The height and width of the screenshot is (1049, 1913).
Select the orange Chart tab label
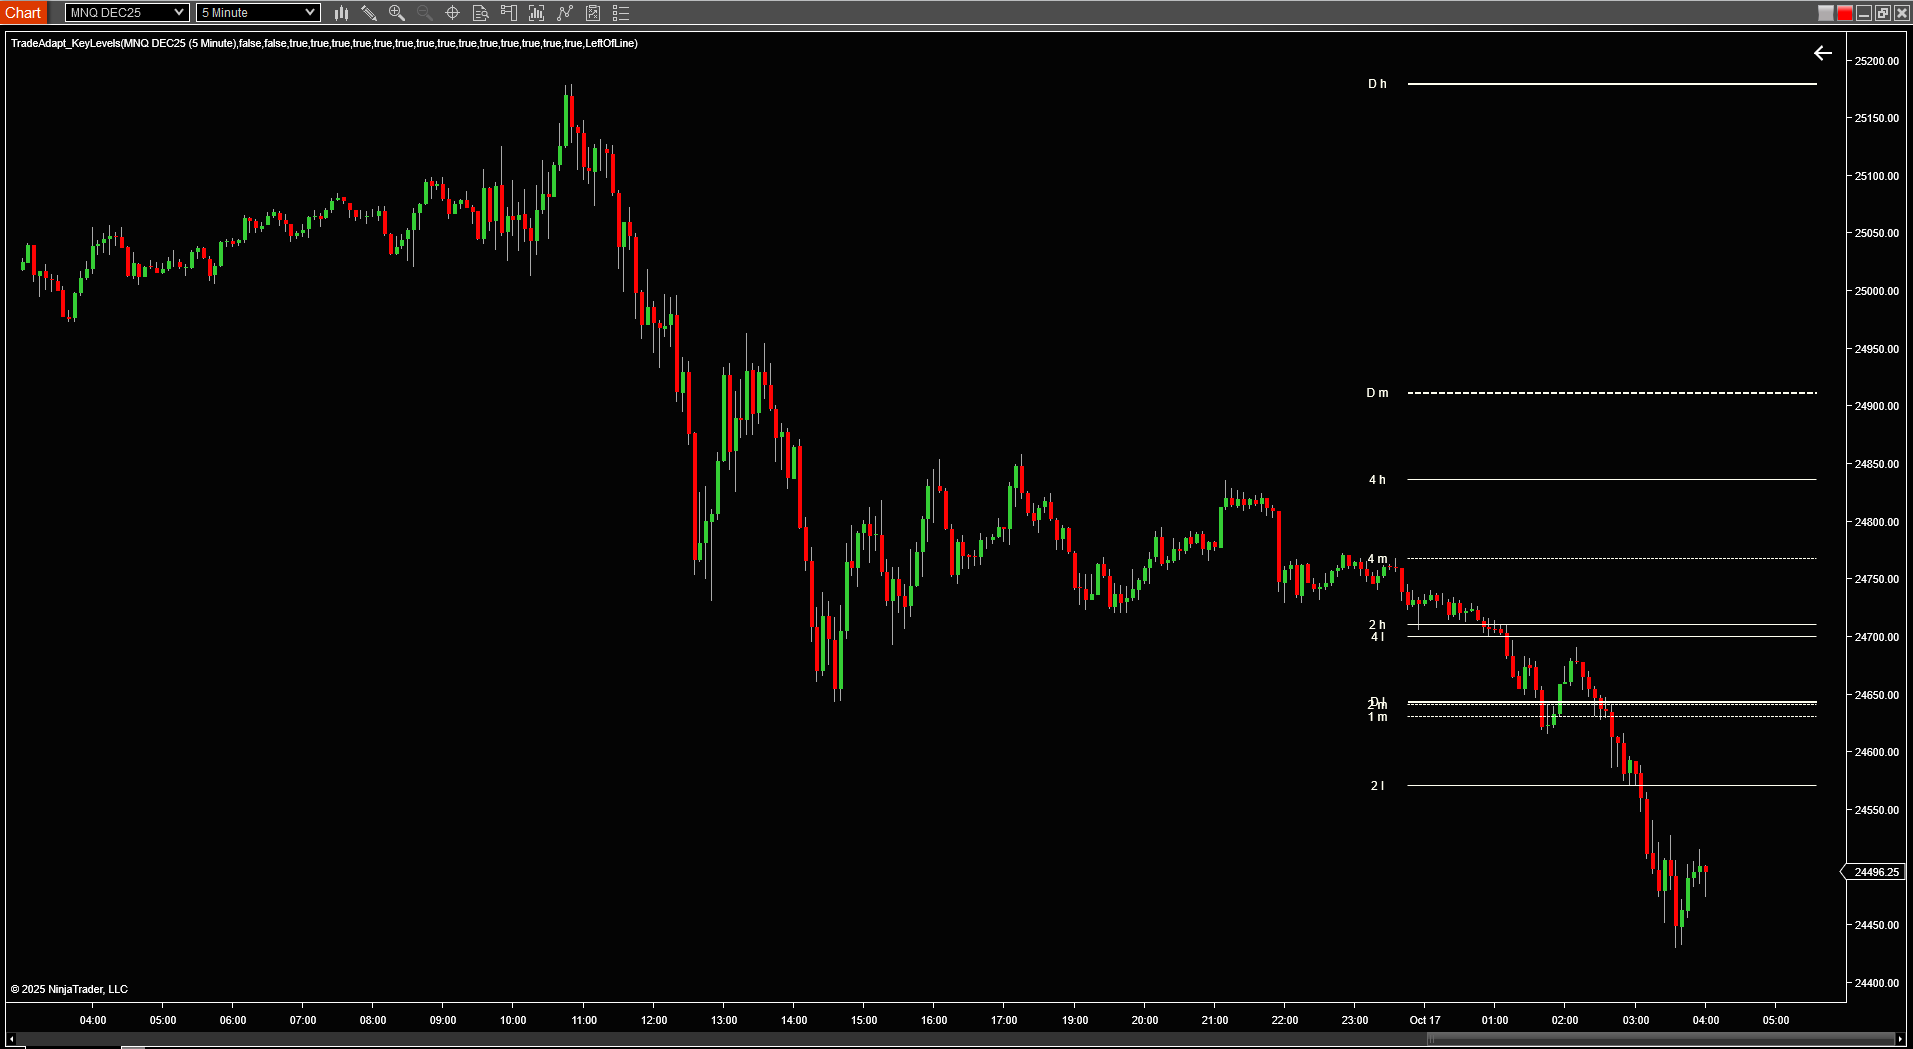click(23, 12)
